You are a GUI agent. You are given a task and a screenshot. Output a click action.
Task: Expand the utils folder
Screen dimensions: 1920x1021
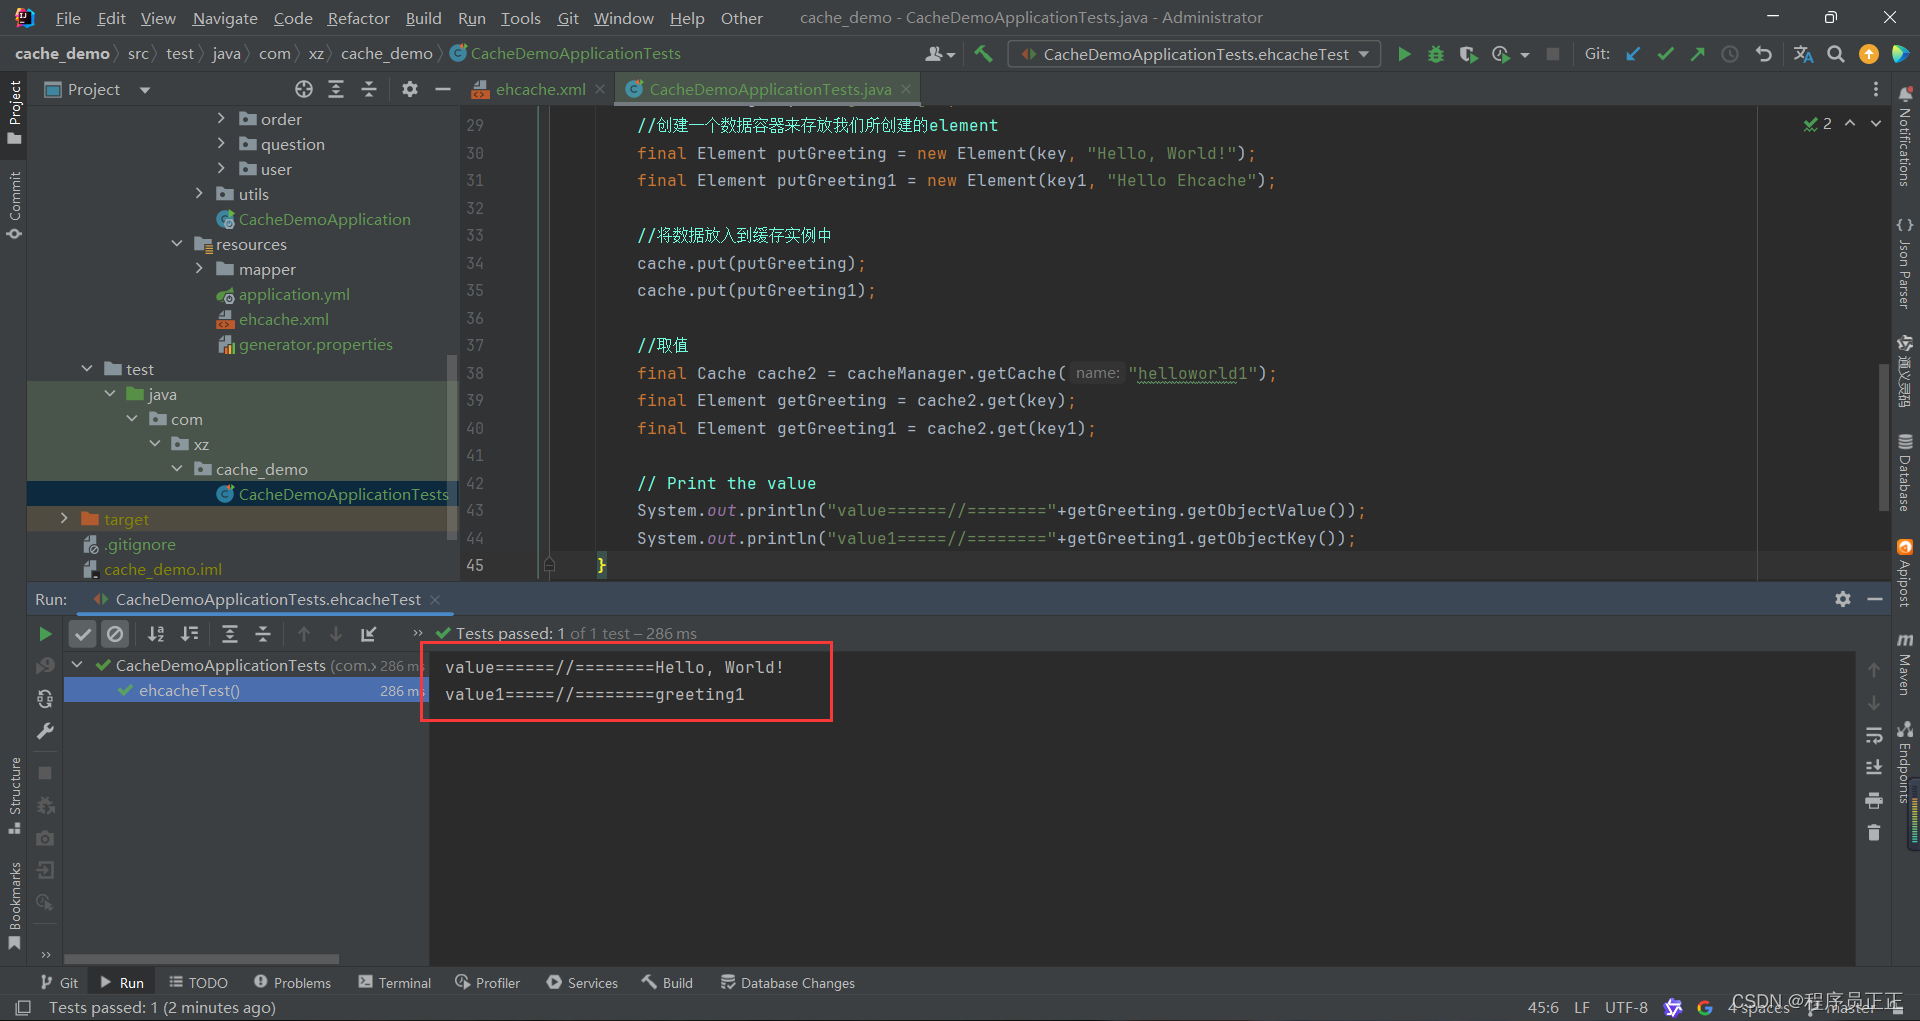pos(199,193)
